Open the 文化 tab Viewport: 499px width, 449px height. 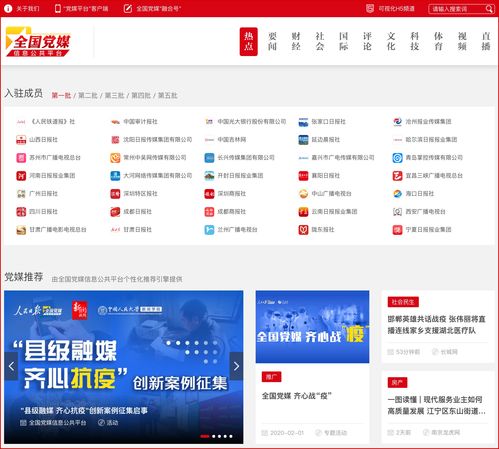click(391, 41)
